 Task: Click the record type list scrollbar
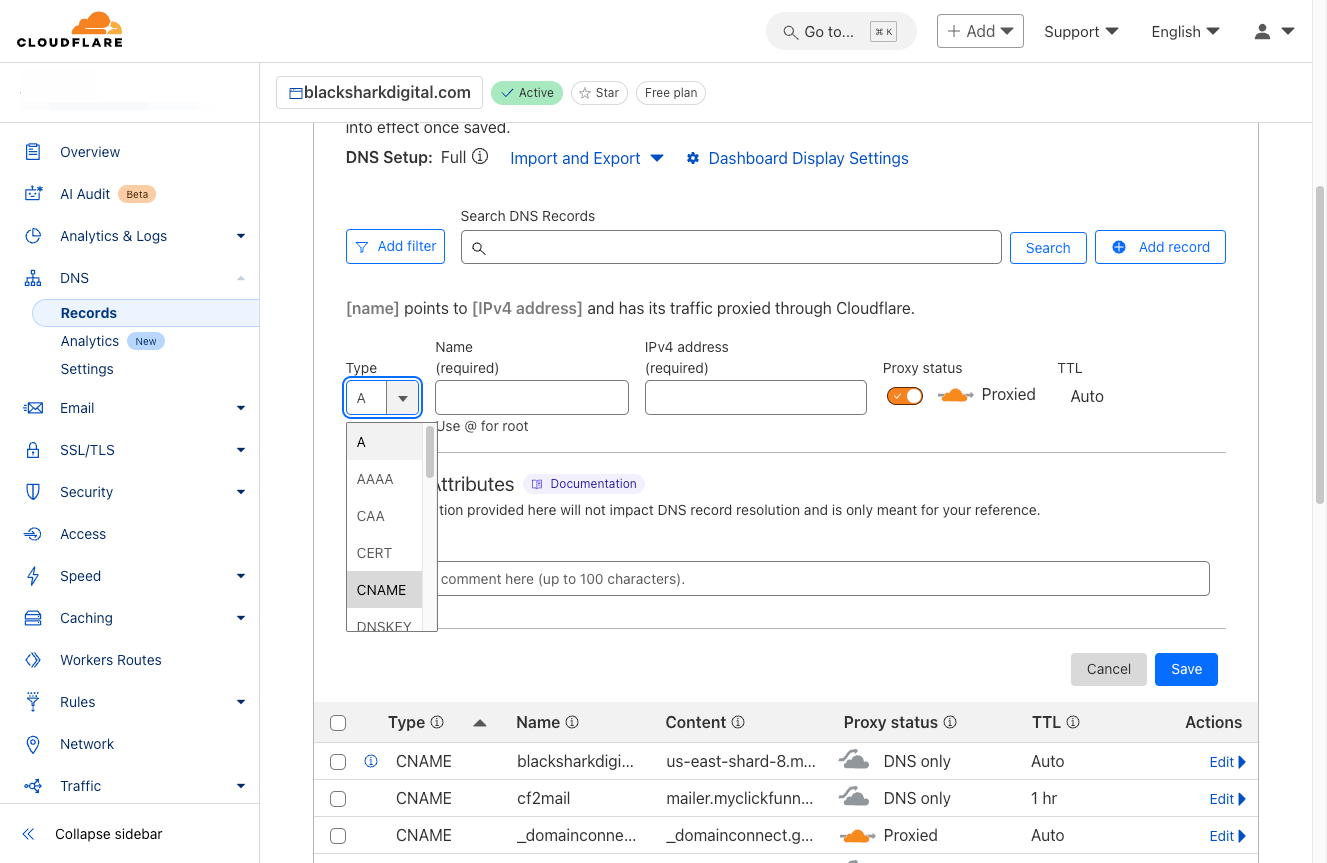coord(430,452)
